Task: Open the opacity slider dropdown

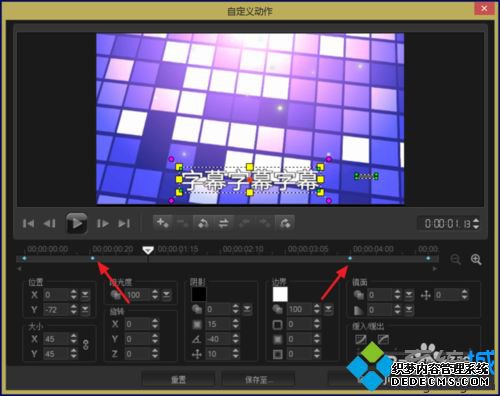Action: point(166,295)
